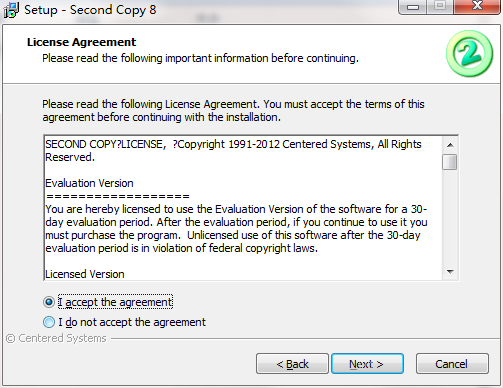Minimize the Setup window
Viewport: 503px width, 388px height.
pyautogui.click(x=413, y=7)
